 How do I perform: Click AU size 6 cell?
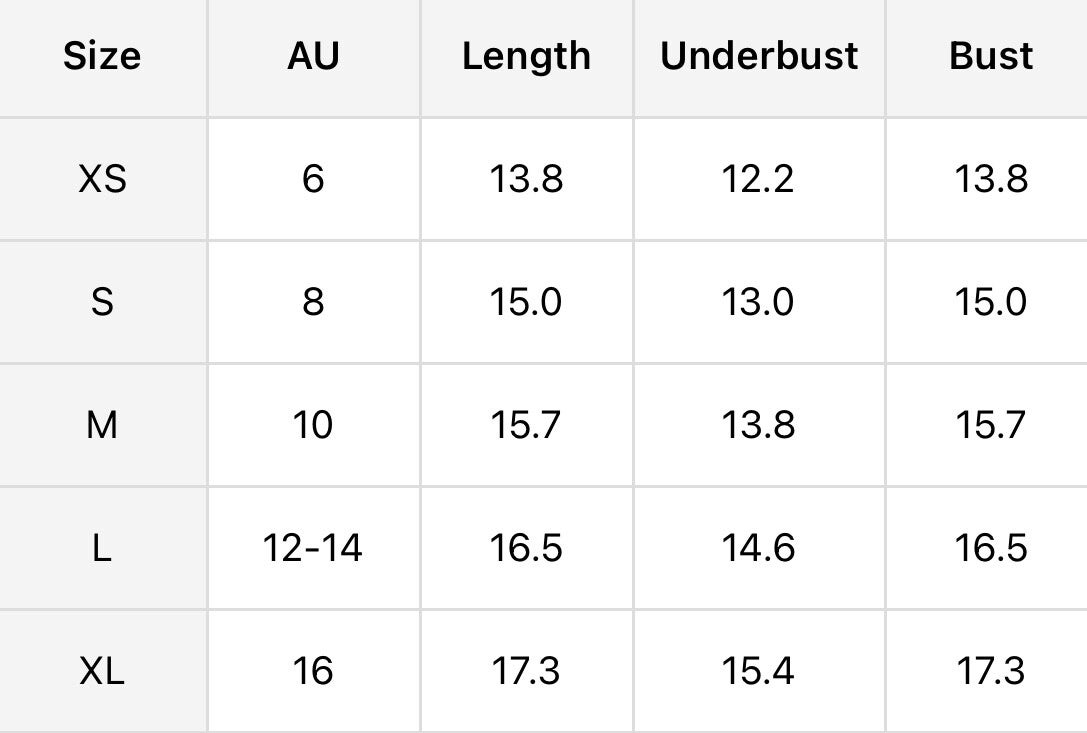coord(313,179)
